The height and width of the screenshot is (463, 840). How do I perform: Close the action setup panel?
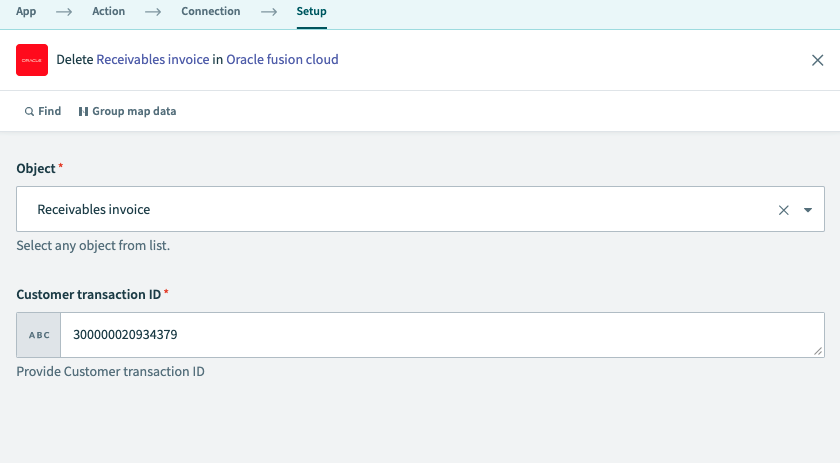(817, 60)
